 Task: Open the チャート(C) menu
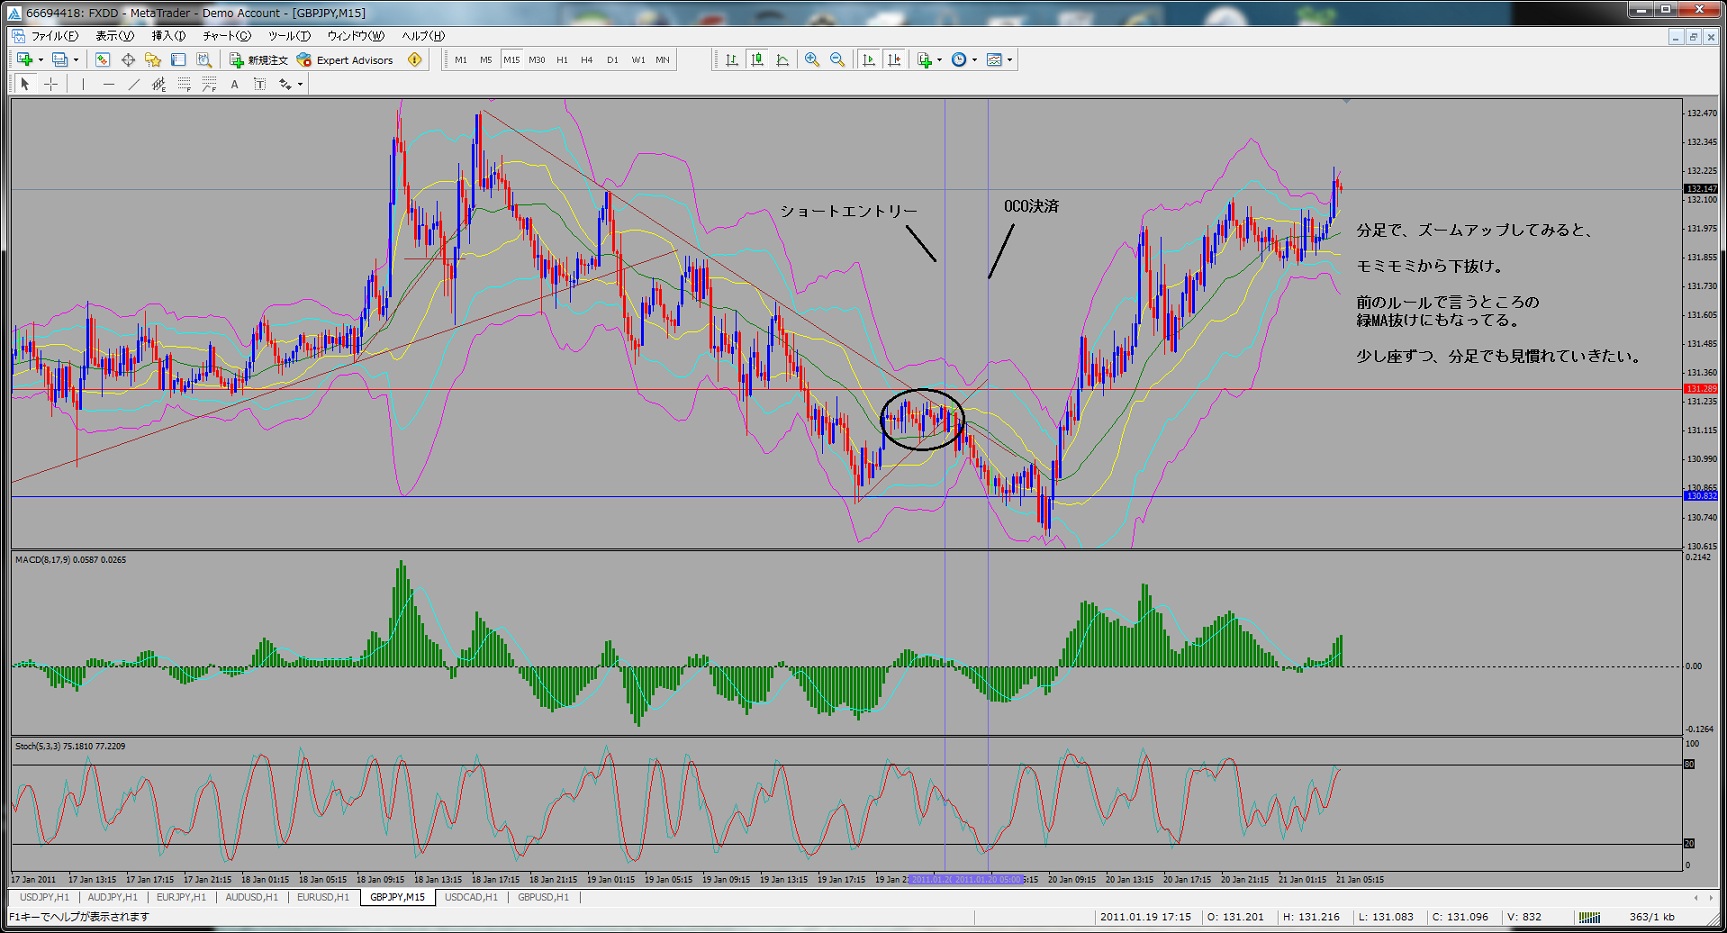[x=226, y=36]
